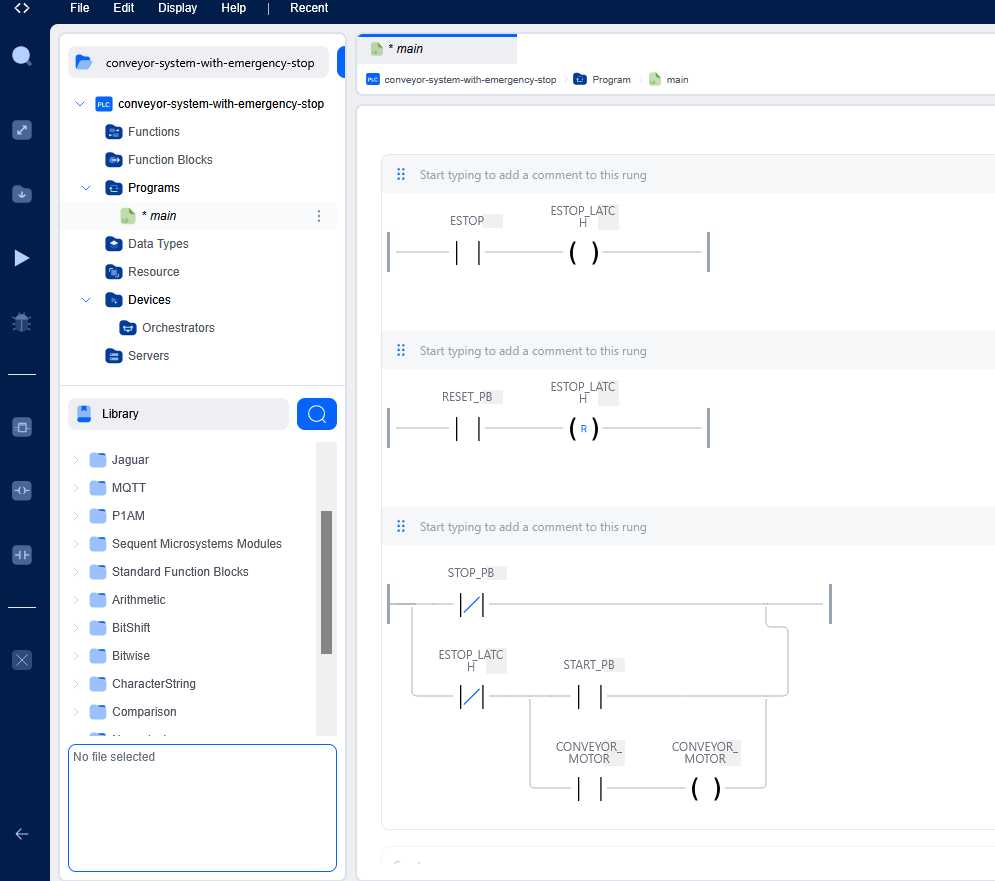Image resolution: width=995 pixels, height=881 pixels.
Task: Click the code brackets icon in the top-left corner
Action: 22,8
